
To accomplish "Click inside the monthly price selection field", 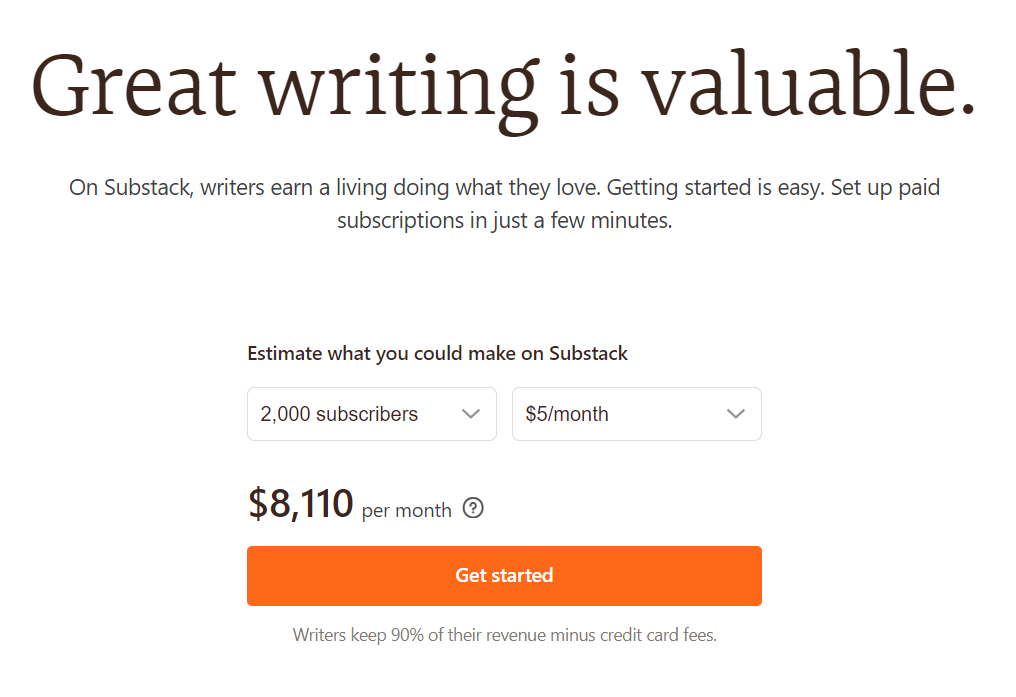I will point(600,413).
